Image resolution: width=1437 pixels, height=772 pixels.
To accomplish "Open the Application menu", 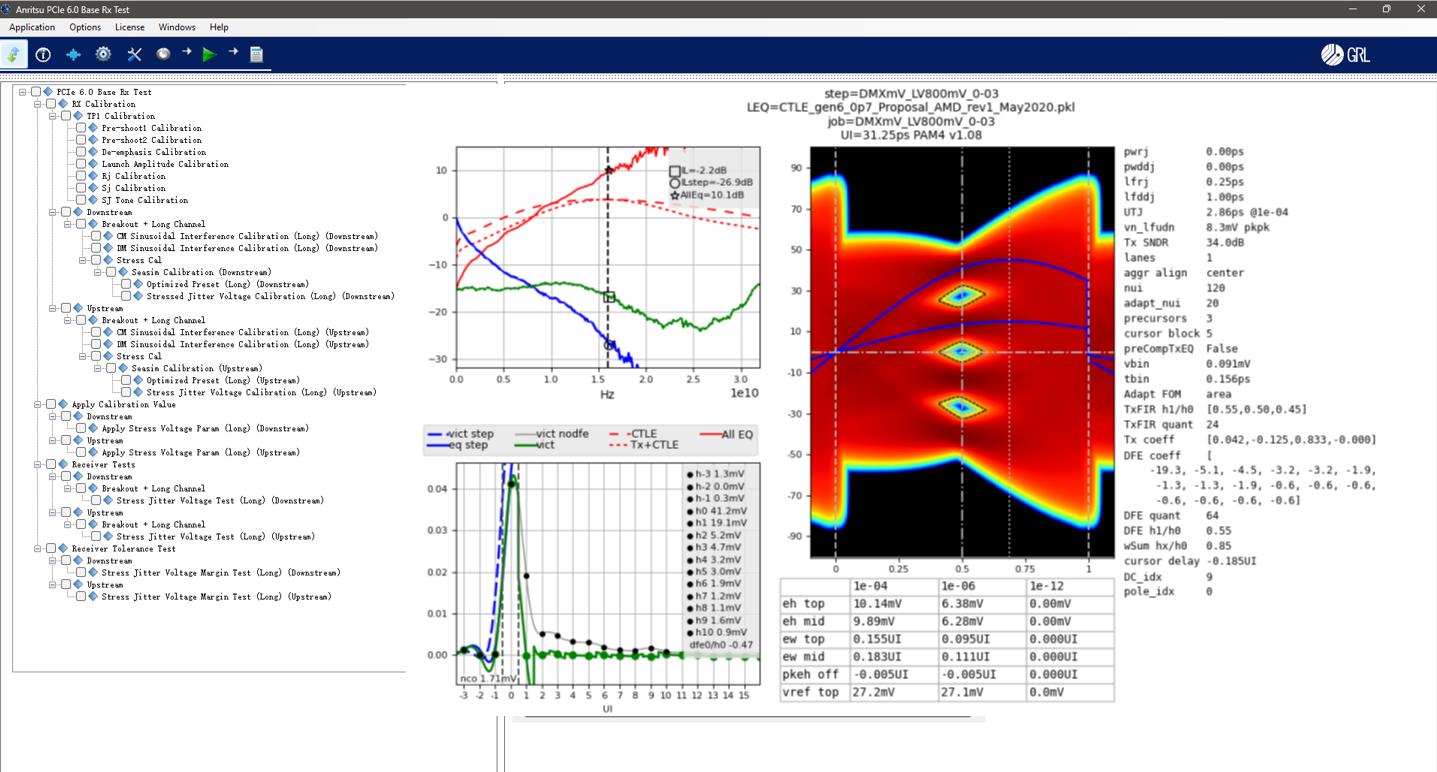I will click(32, 27).
